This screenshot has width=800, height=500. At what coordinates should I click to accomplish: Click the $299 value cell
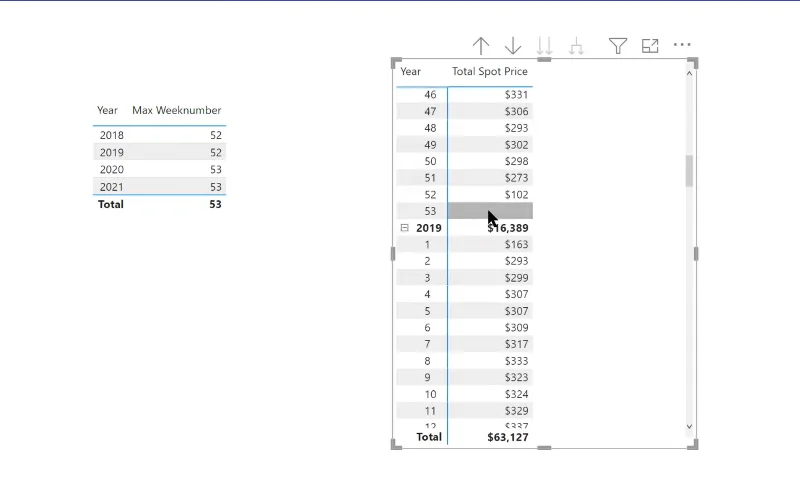click(x=516, y=278)
